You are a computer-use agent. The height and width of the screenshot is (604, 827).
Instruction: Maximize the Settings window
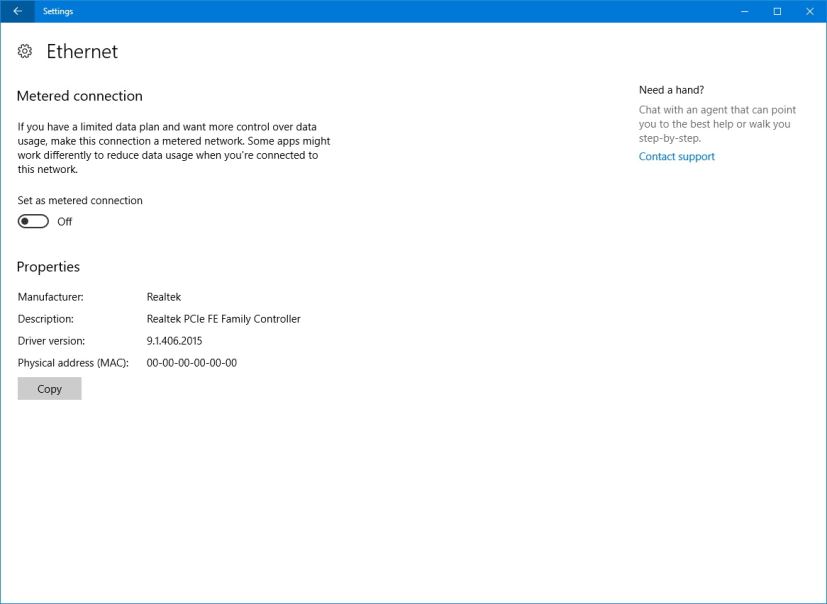[777, 11]
